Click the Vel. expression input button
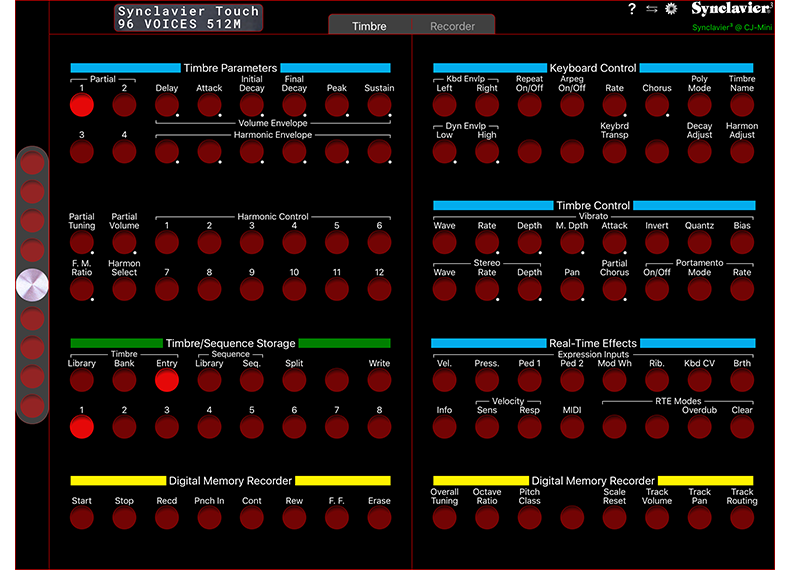790x570 pixels. pyautogui.click(x=444, y=381)
